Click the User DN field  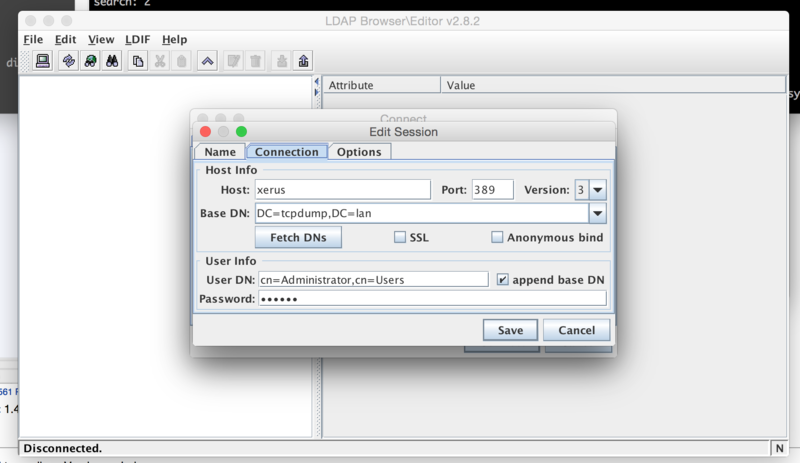click(x=373, y=280)
